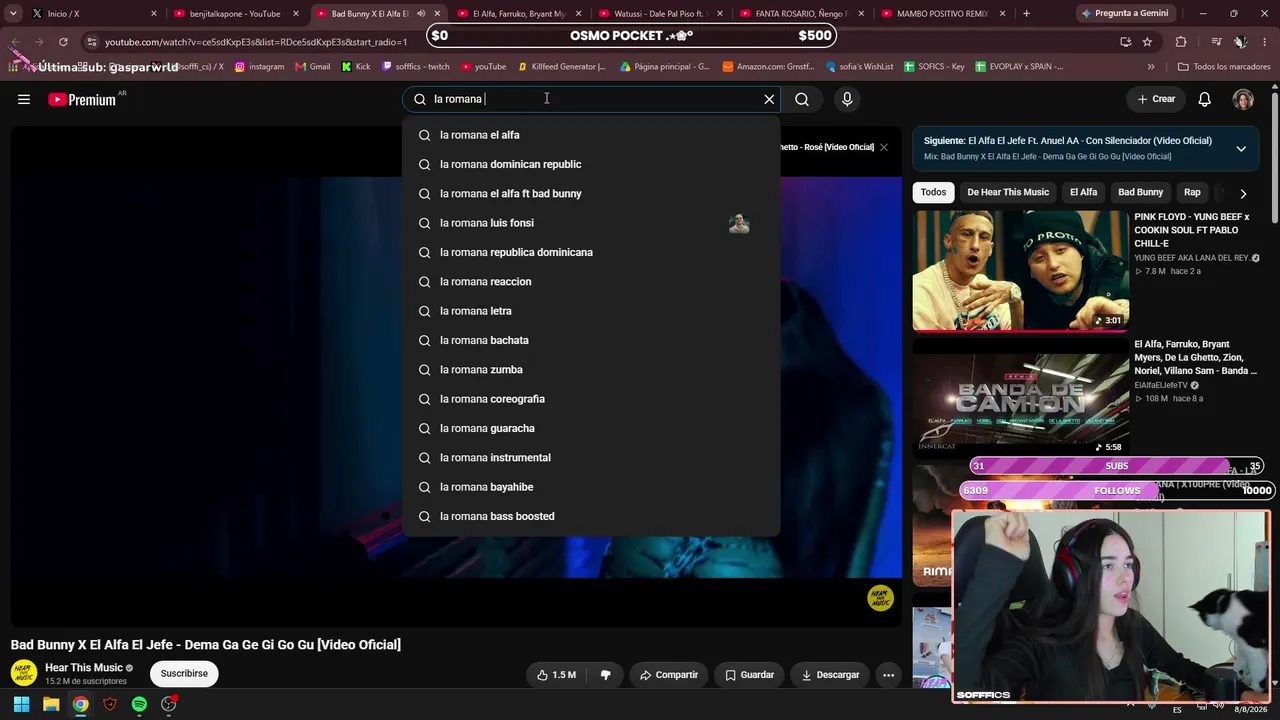
Task: Open the tab search dropdown arrow
Action: pyautogui.click(x=13, y=14)
